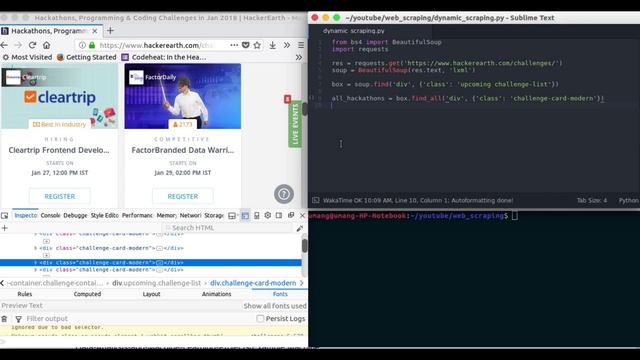Expand the highlighted challenge-card-modern div
Screen dimensions: 640x360
click(x=36, y=263)
